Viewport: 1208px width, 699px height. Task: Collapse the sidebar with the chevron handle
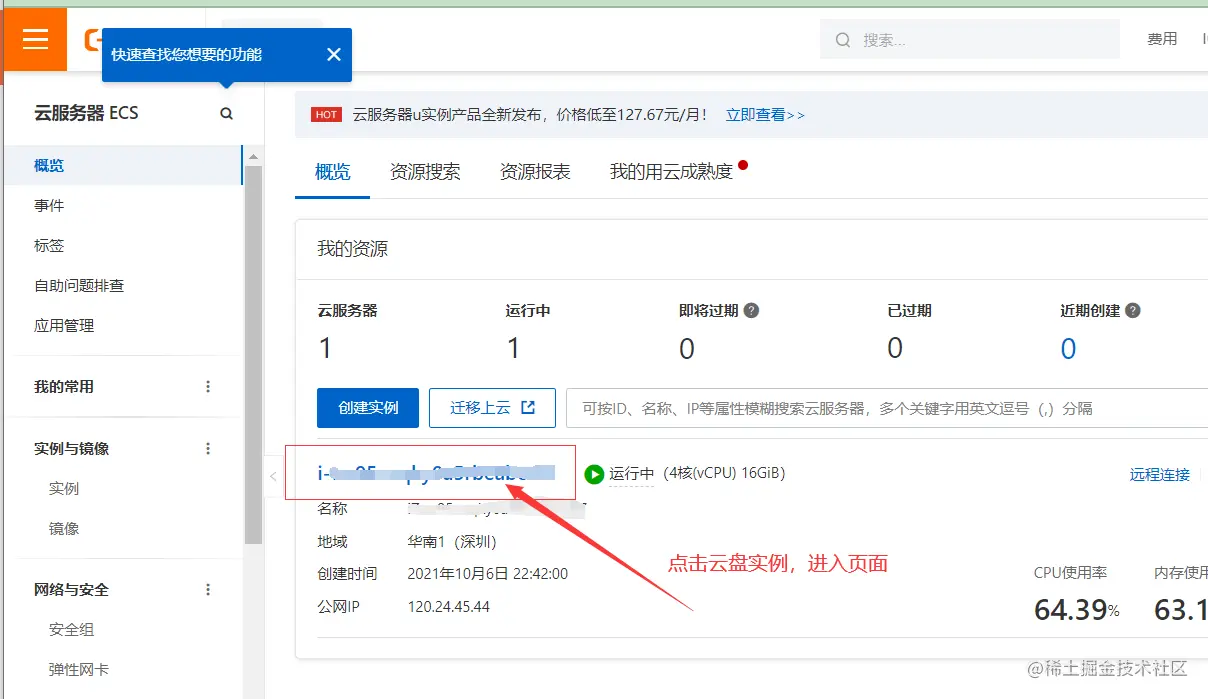pyautogui.click(x=274, y=477)
